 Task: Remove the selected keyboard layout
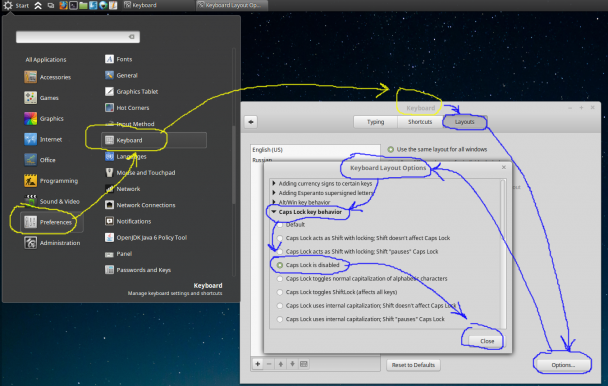[x=269, y=364]
